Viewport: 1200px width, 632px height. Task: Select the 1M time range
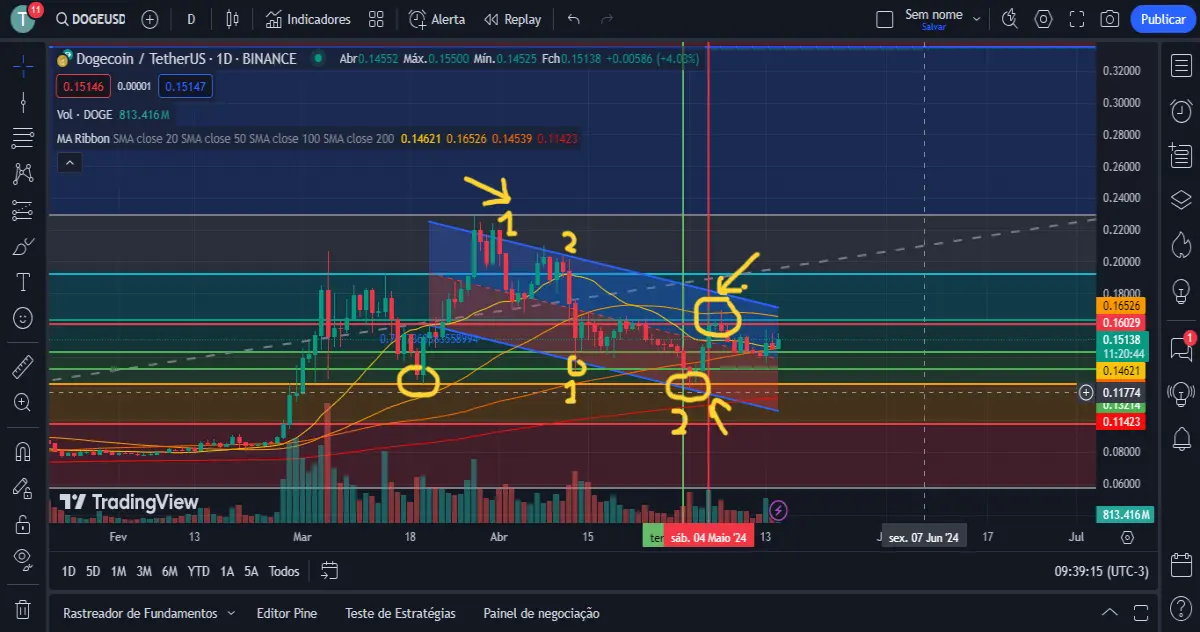click(x=118, y=571)
